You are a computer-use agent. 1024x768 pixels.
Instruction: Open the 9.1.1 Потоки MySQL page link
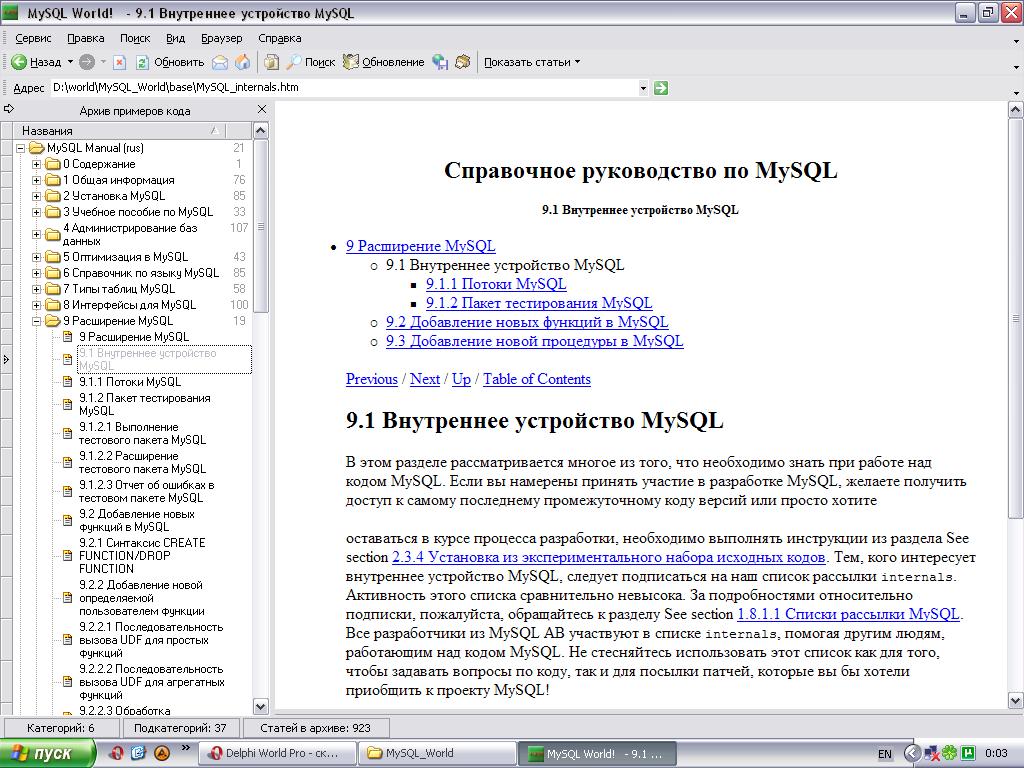496,284
